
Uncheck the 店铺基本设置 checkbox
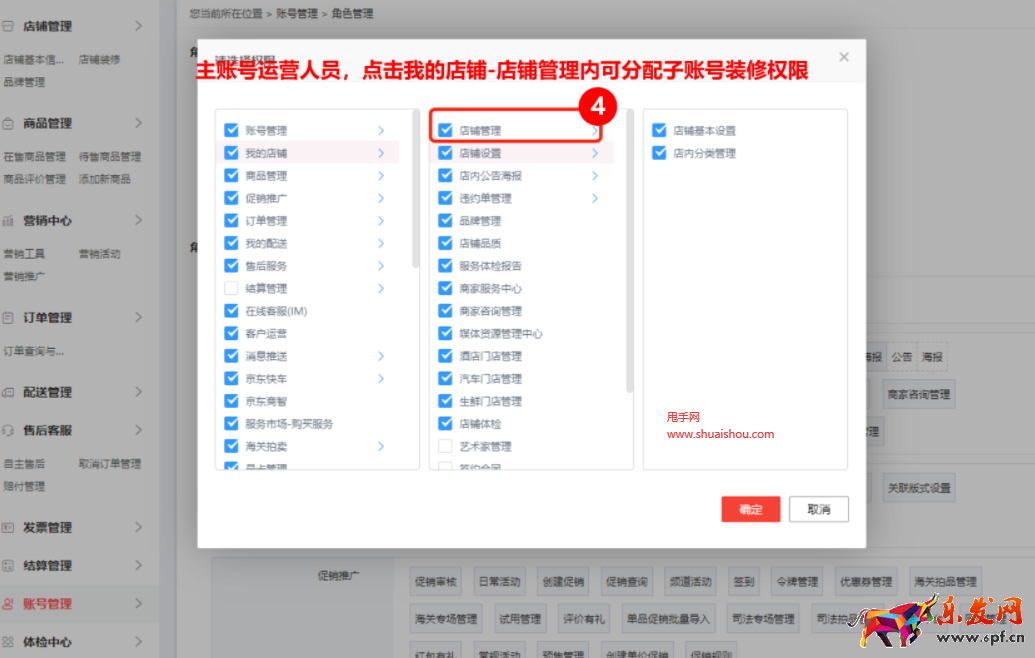659,130
